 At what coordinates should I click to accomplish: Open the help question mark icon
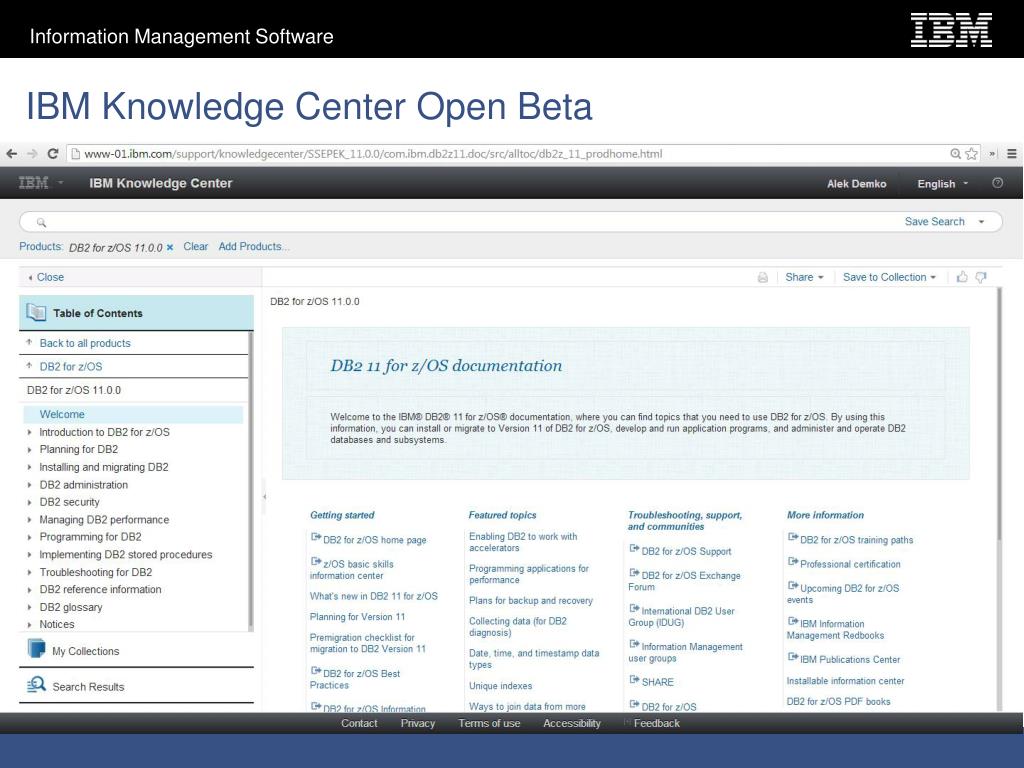click(x=997, y=183)
